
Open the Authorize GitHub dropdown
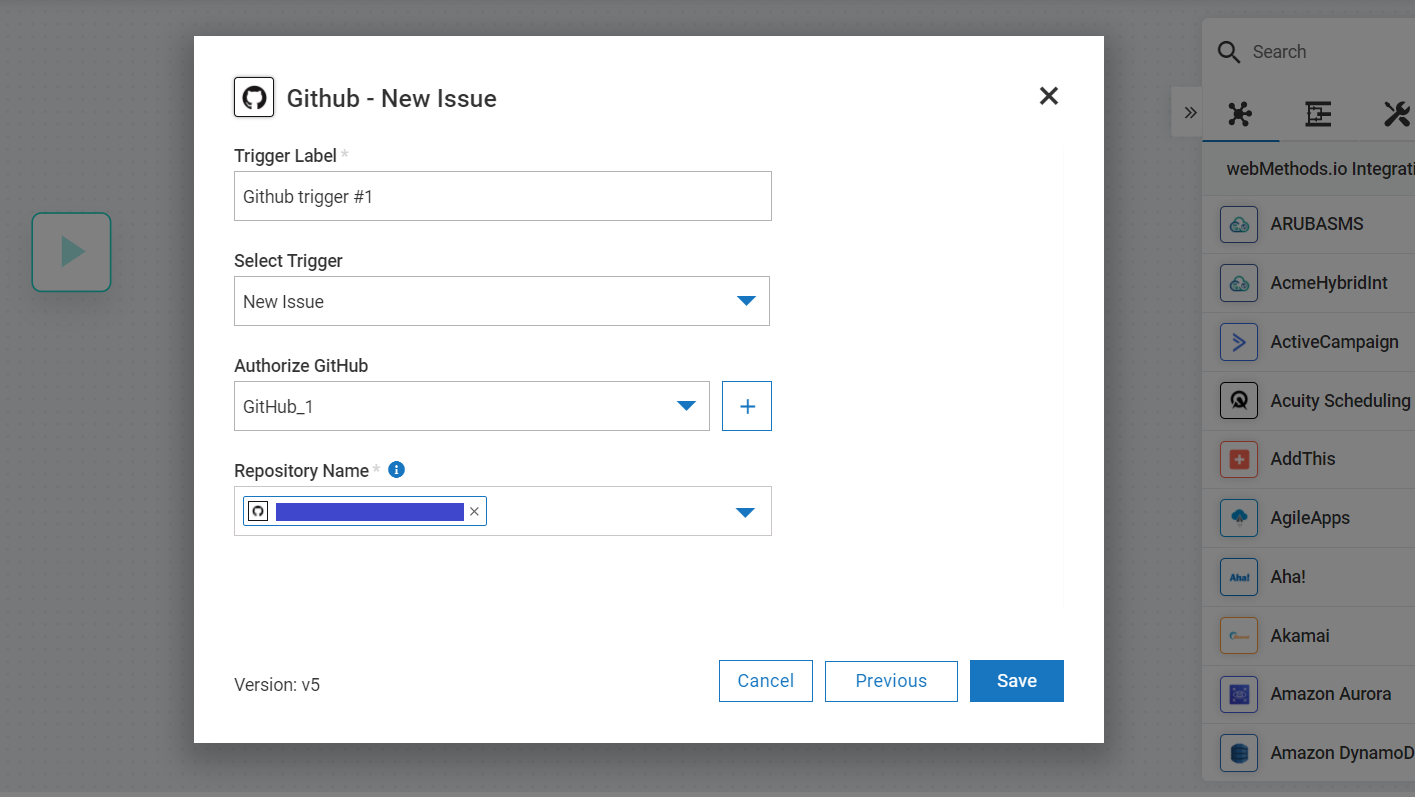686,406
